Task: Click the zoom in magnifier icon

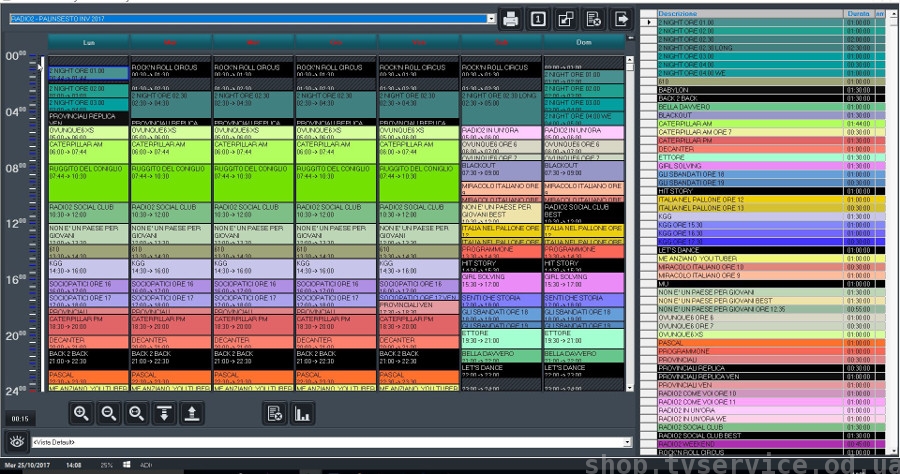Action: 81,412
